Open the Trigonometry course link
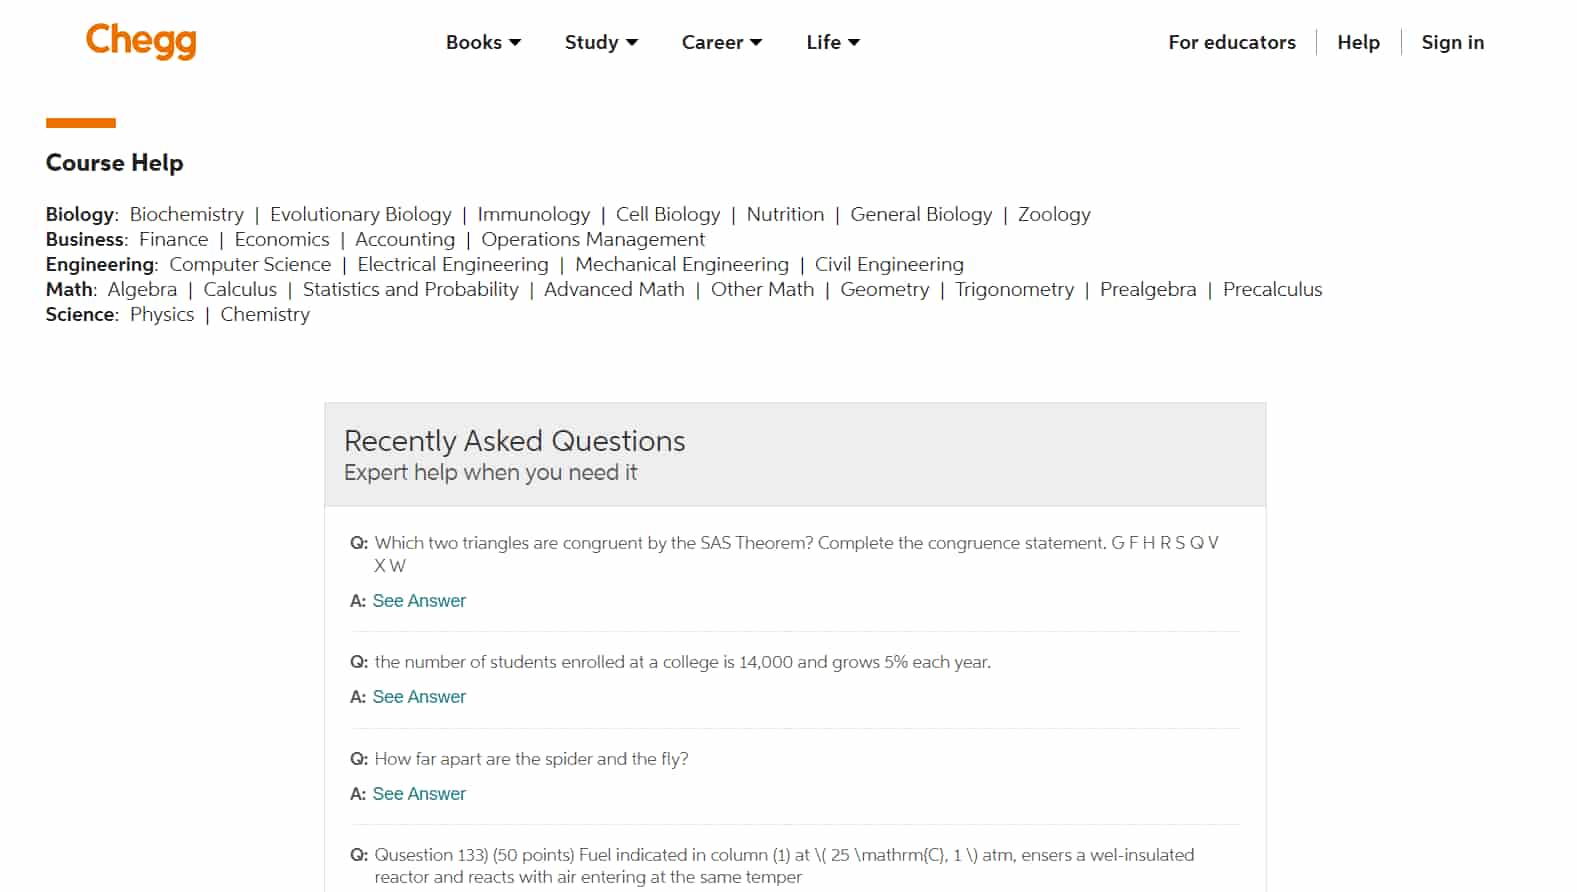Screen dimensions: 1577x892 (1014, 289)
